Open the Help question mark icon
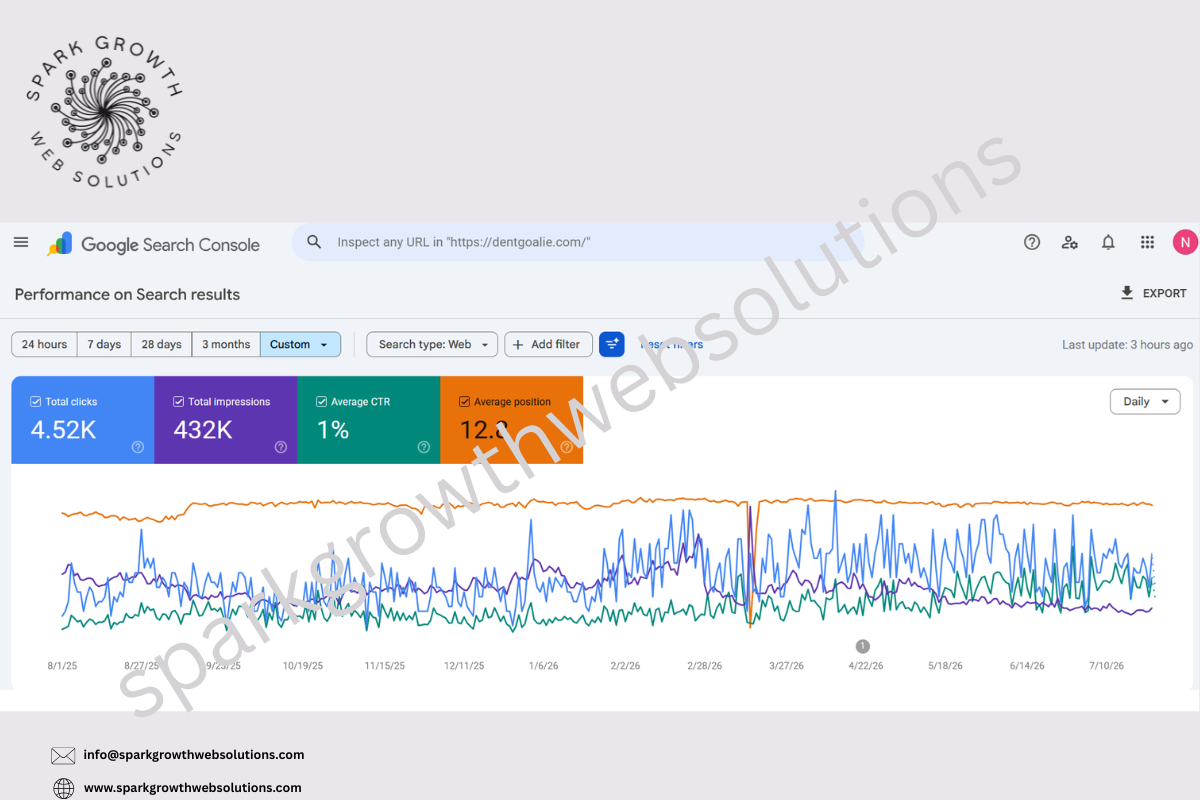Screen dimensions: 1200x800 click(1032, 242)
